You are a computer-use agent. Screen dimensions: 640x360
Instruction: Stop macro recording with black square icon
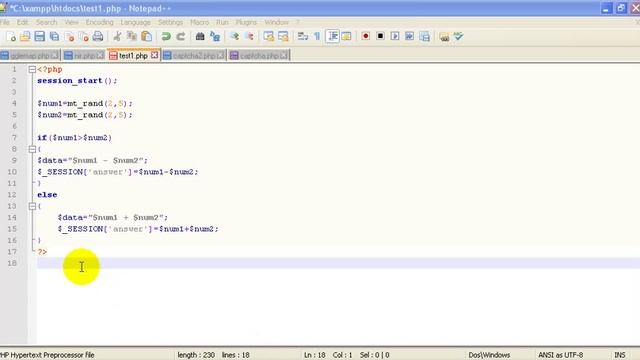(380, 36)
